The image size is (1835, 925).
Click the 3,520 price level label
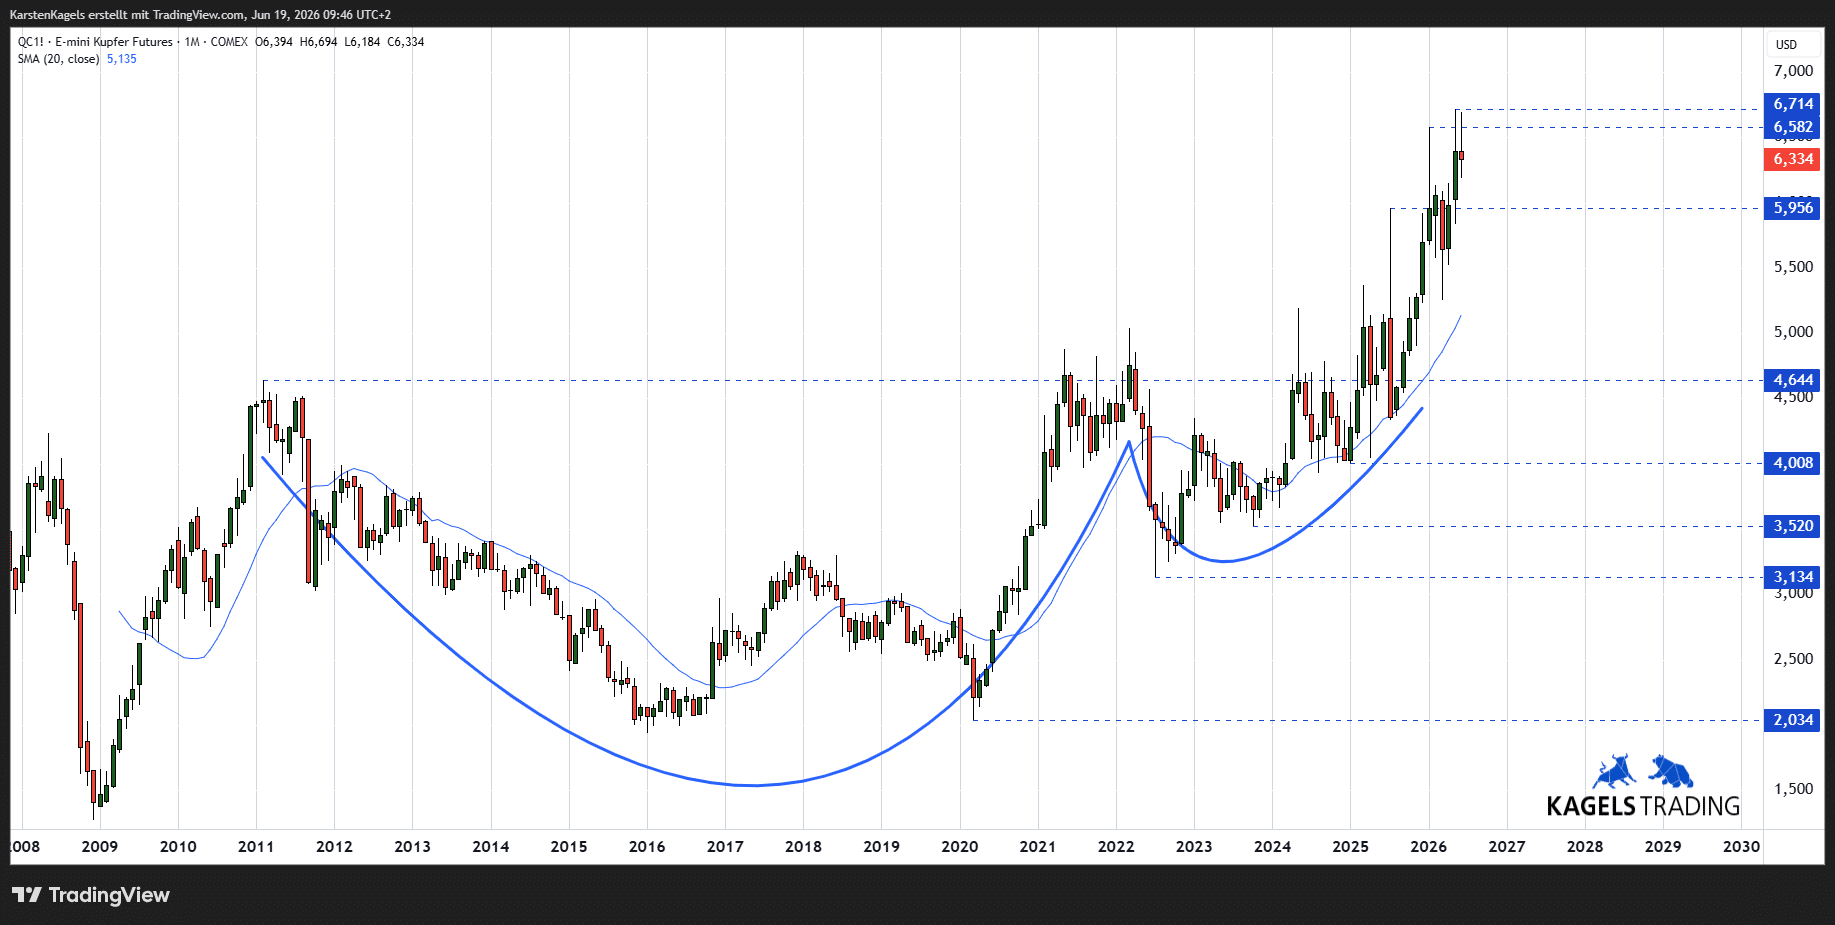[x=1792, y=526]
